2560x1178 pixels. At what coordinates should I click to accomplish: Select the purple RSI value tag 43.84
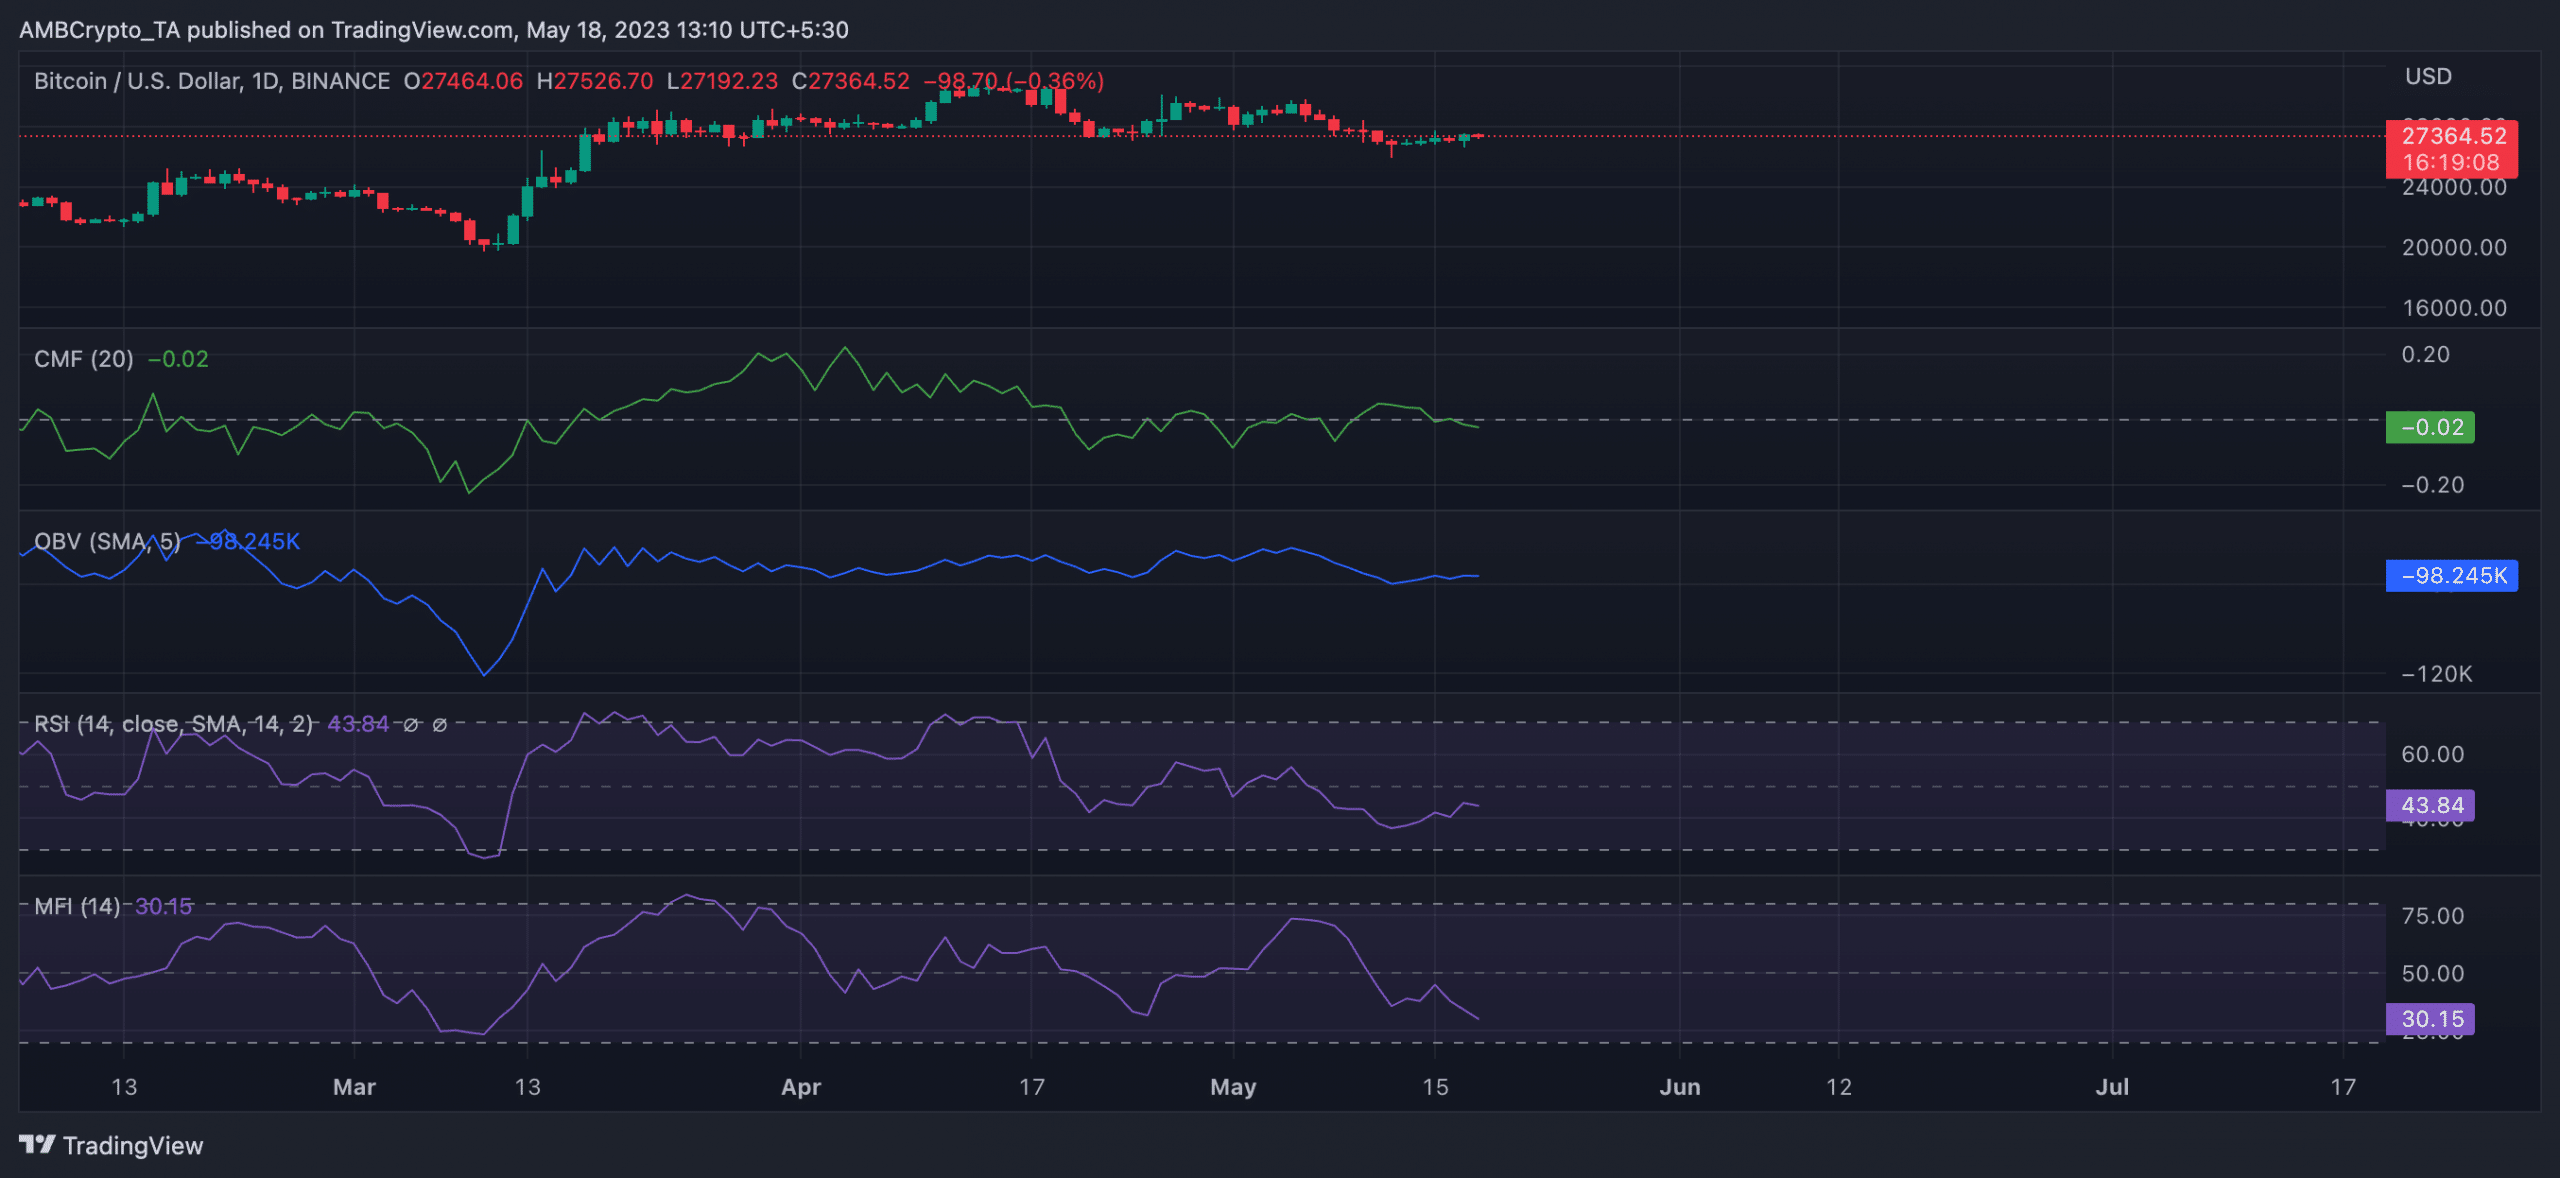pyautogui.click(x=2430, y=805)
